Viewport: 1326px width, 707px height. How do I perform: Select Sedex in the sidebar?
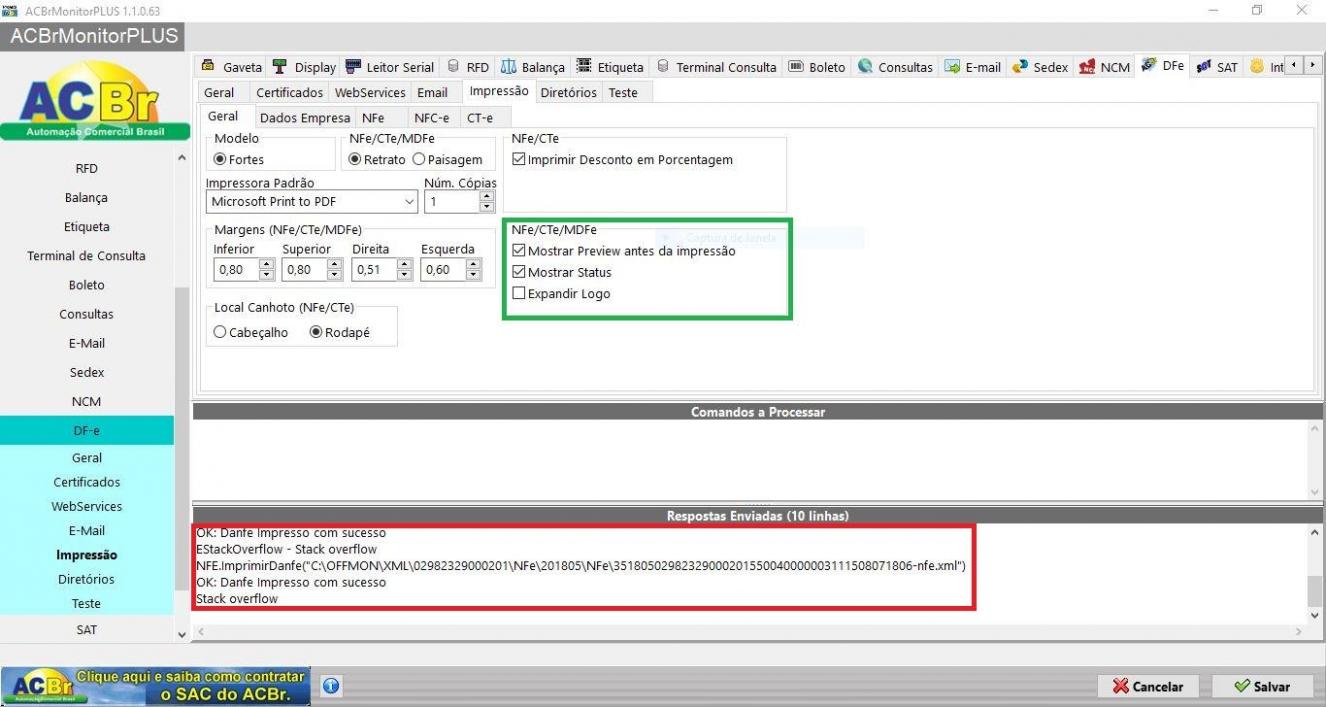87,372
